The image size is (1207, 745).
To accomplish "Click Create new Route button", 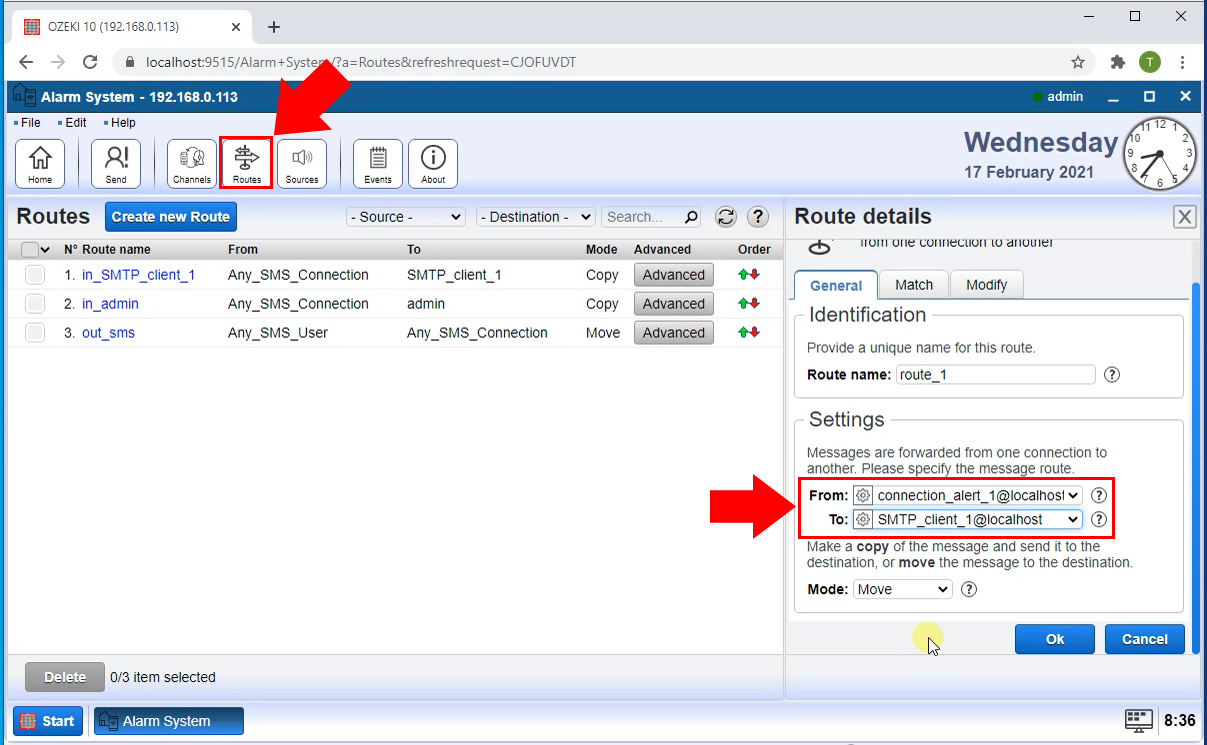I will pos(171,217).
